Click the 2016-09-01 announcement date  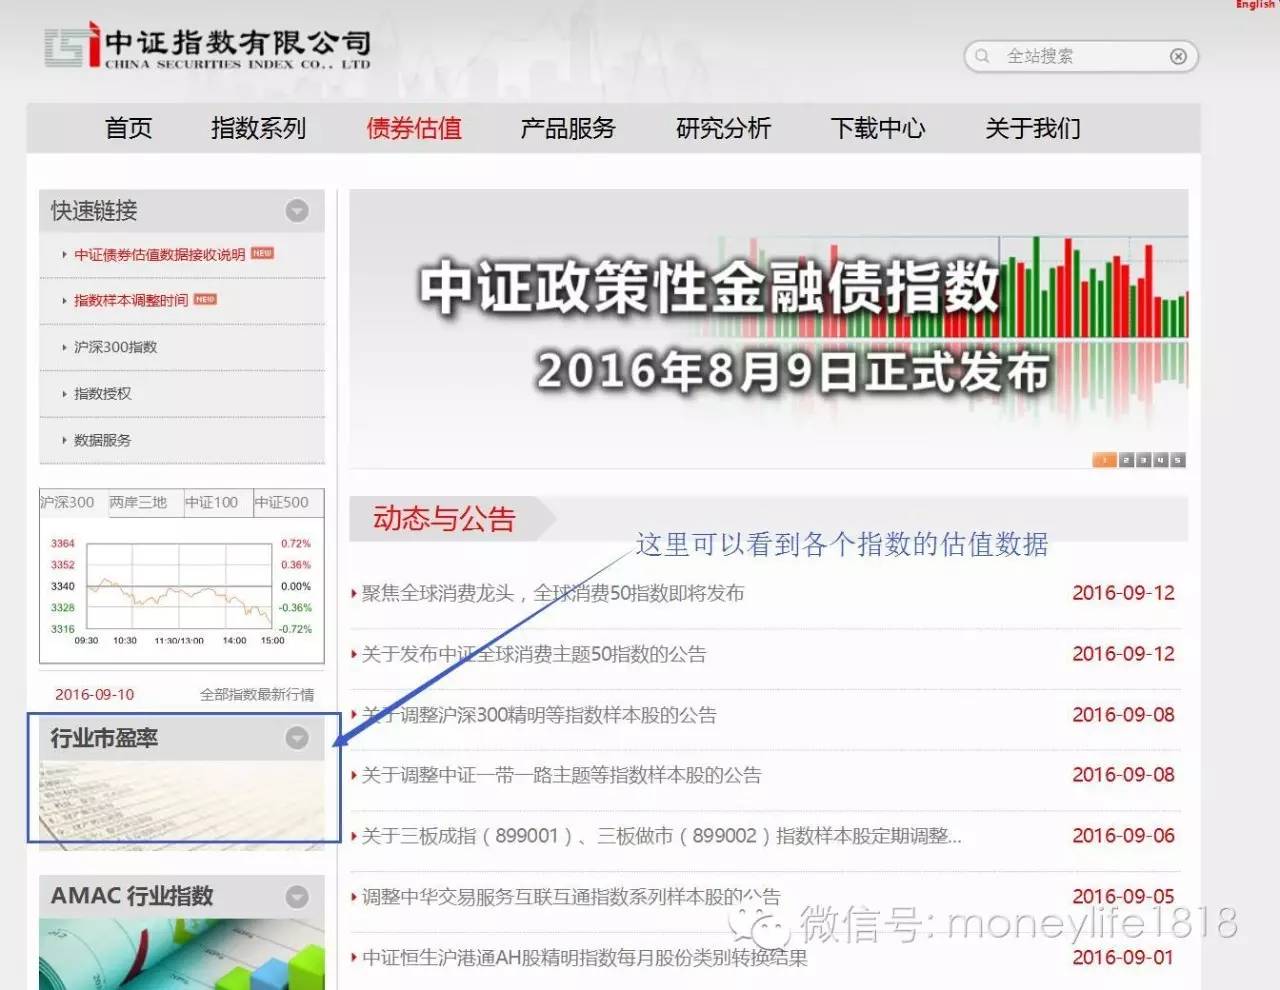click(1123, 958)
